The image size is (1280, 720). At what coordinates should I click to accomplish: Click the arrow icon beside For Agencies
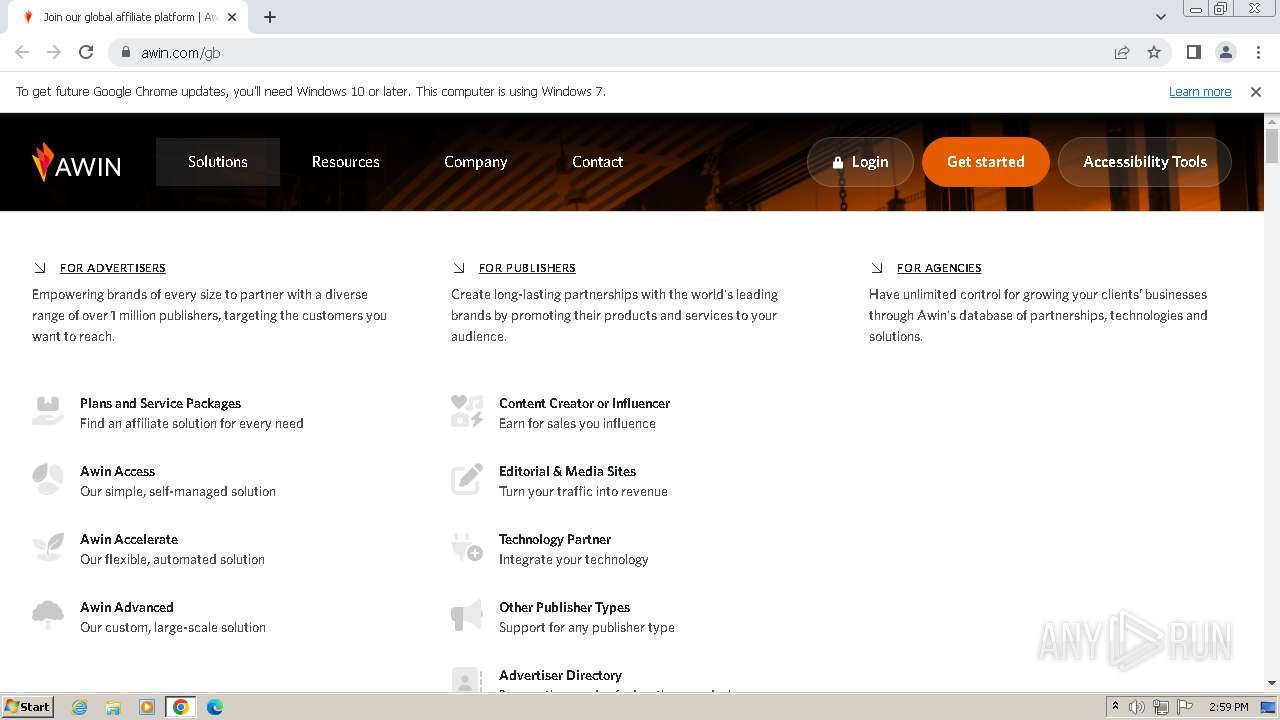[877, 268]
